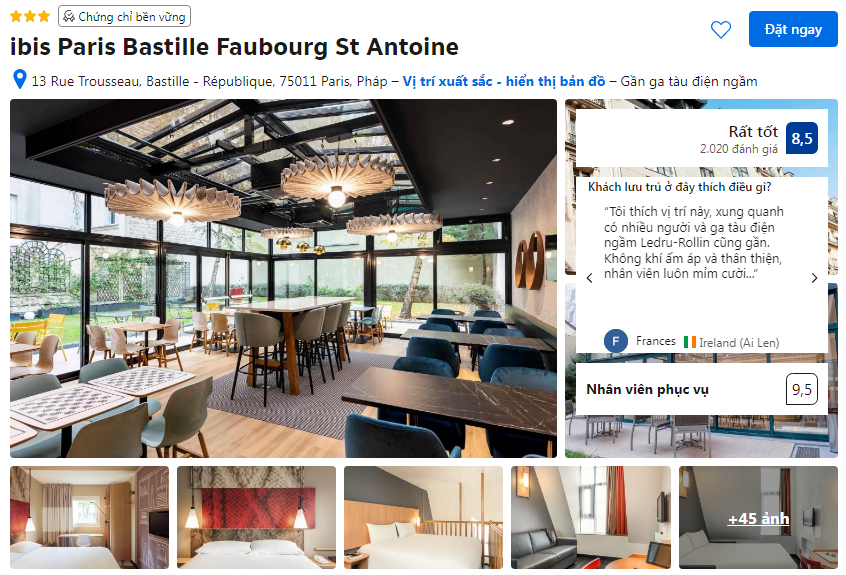
Task: Open mezzanine bed room thumbnail
Action: (424, 518)
